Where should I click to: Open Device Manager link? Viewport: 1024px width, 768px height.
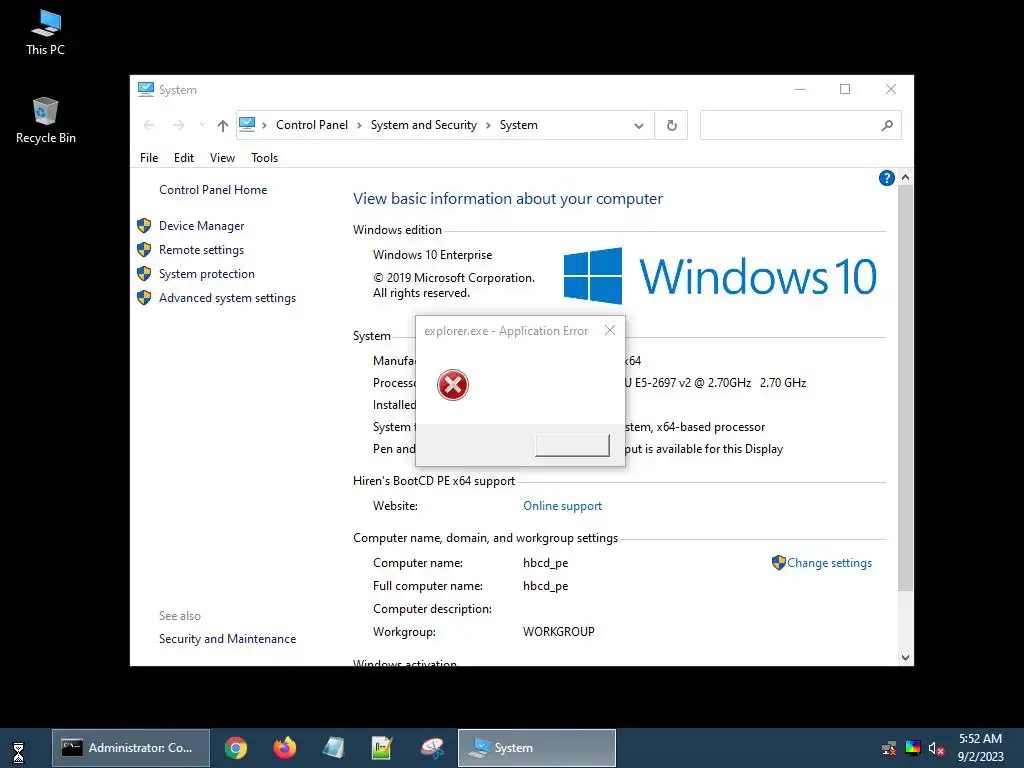[201, 226]
